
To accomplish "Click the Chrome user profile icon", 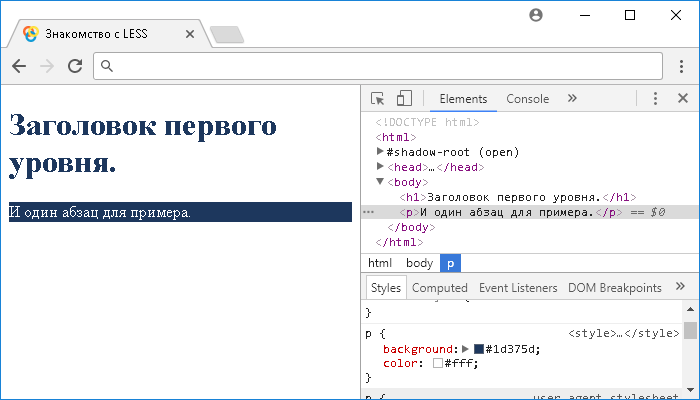I will [x=536, y=15].
